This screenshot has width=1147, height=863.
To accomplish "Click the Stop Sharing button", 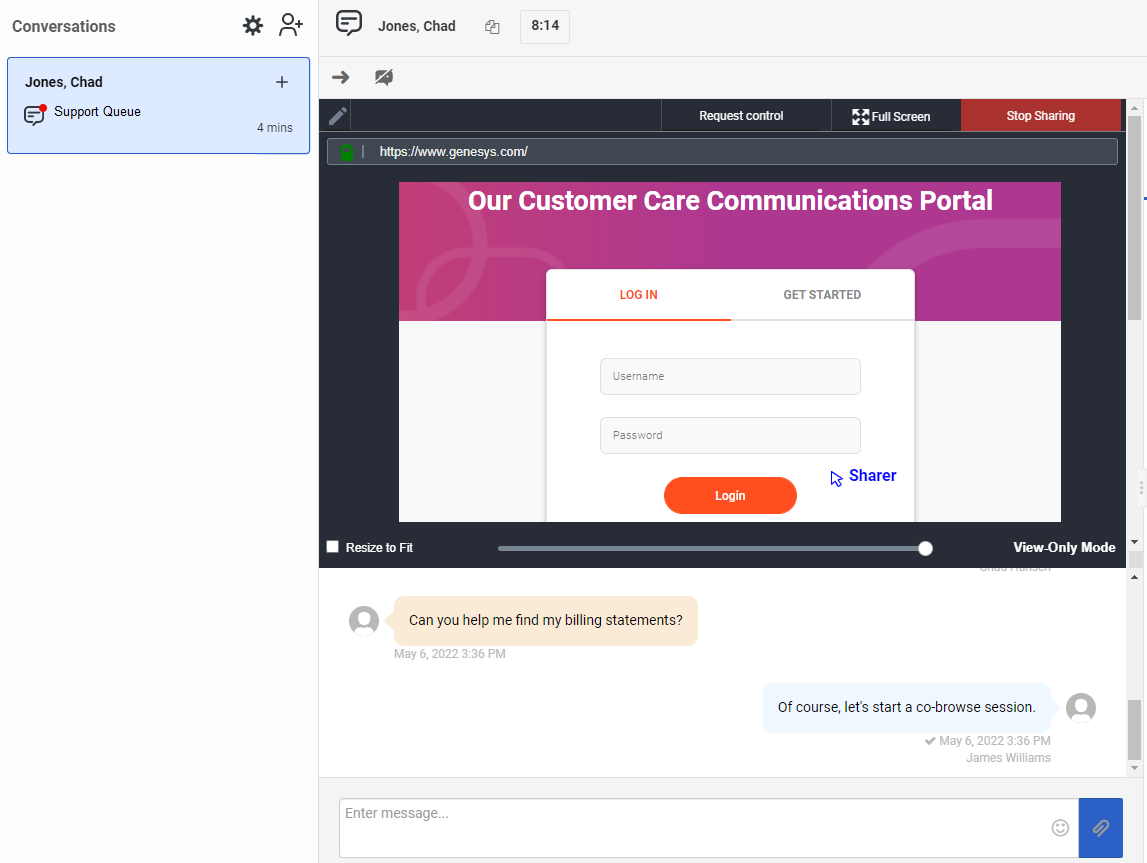I will pyautogui.click(x=1040, y=115).
